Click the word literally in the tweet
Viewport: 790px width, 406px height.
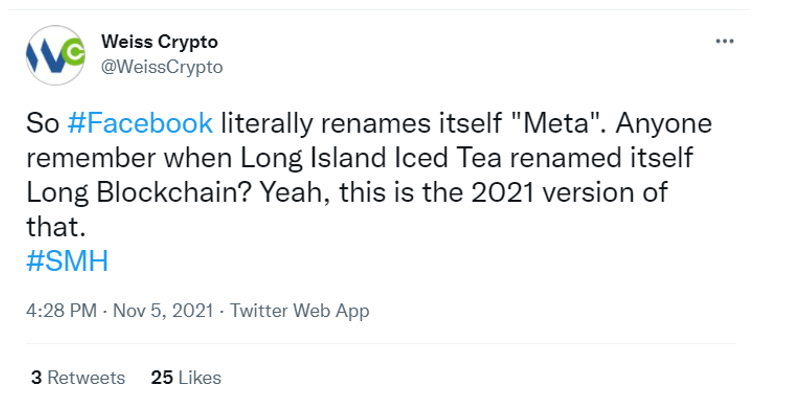[x=267, y=124]
